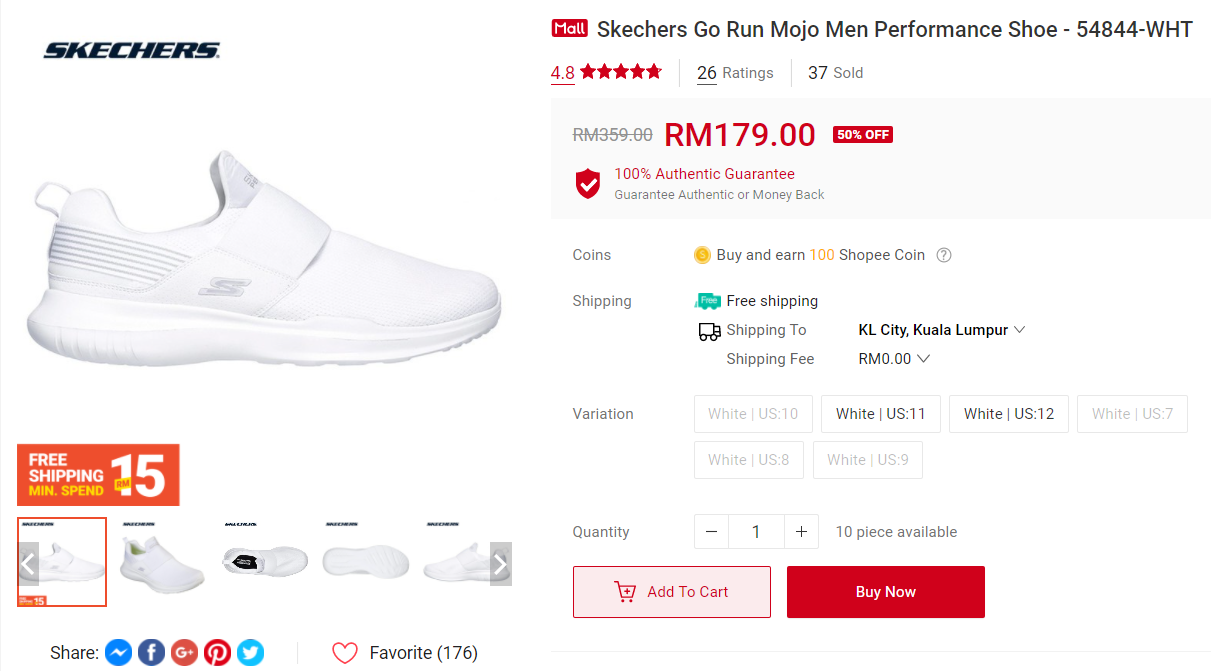Share product on Twitter

click(250, 653)
